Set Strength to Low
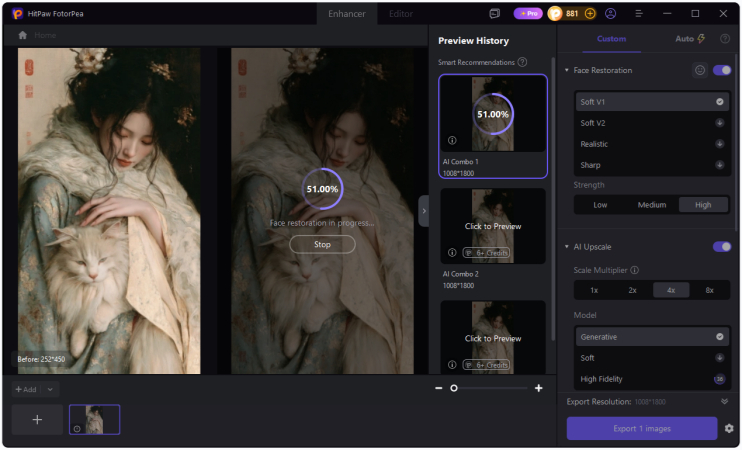The image size is (742, 450). tap(600, 205)
